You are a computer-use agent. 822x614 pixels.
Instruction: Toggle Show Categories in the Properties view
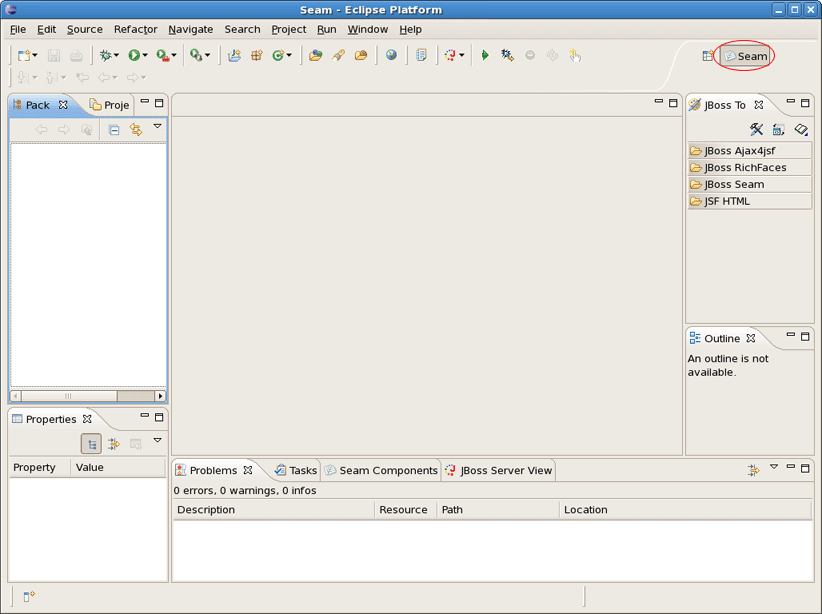click(91, 444)
